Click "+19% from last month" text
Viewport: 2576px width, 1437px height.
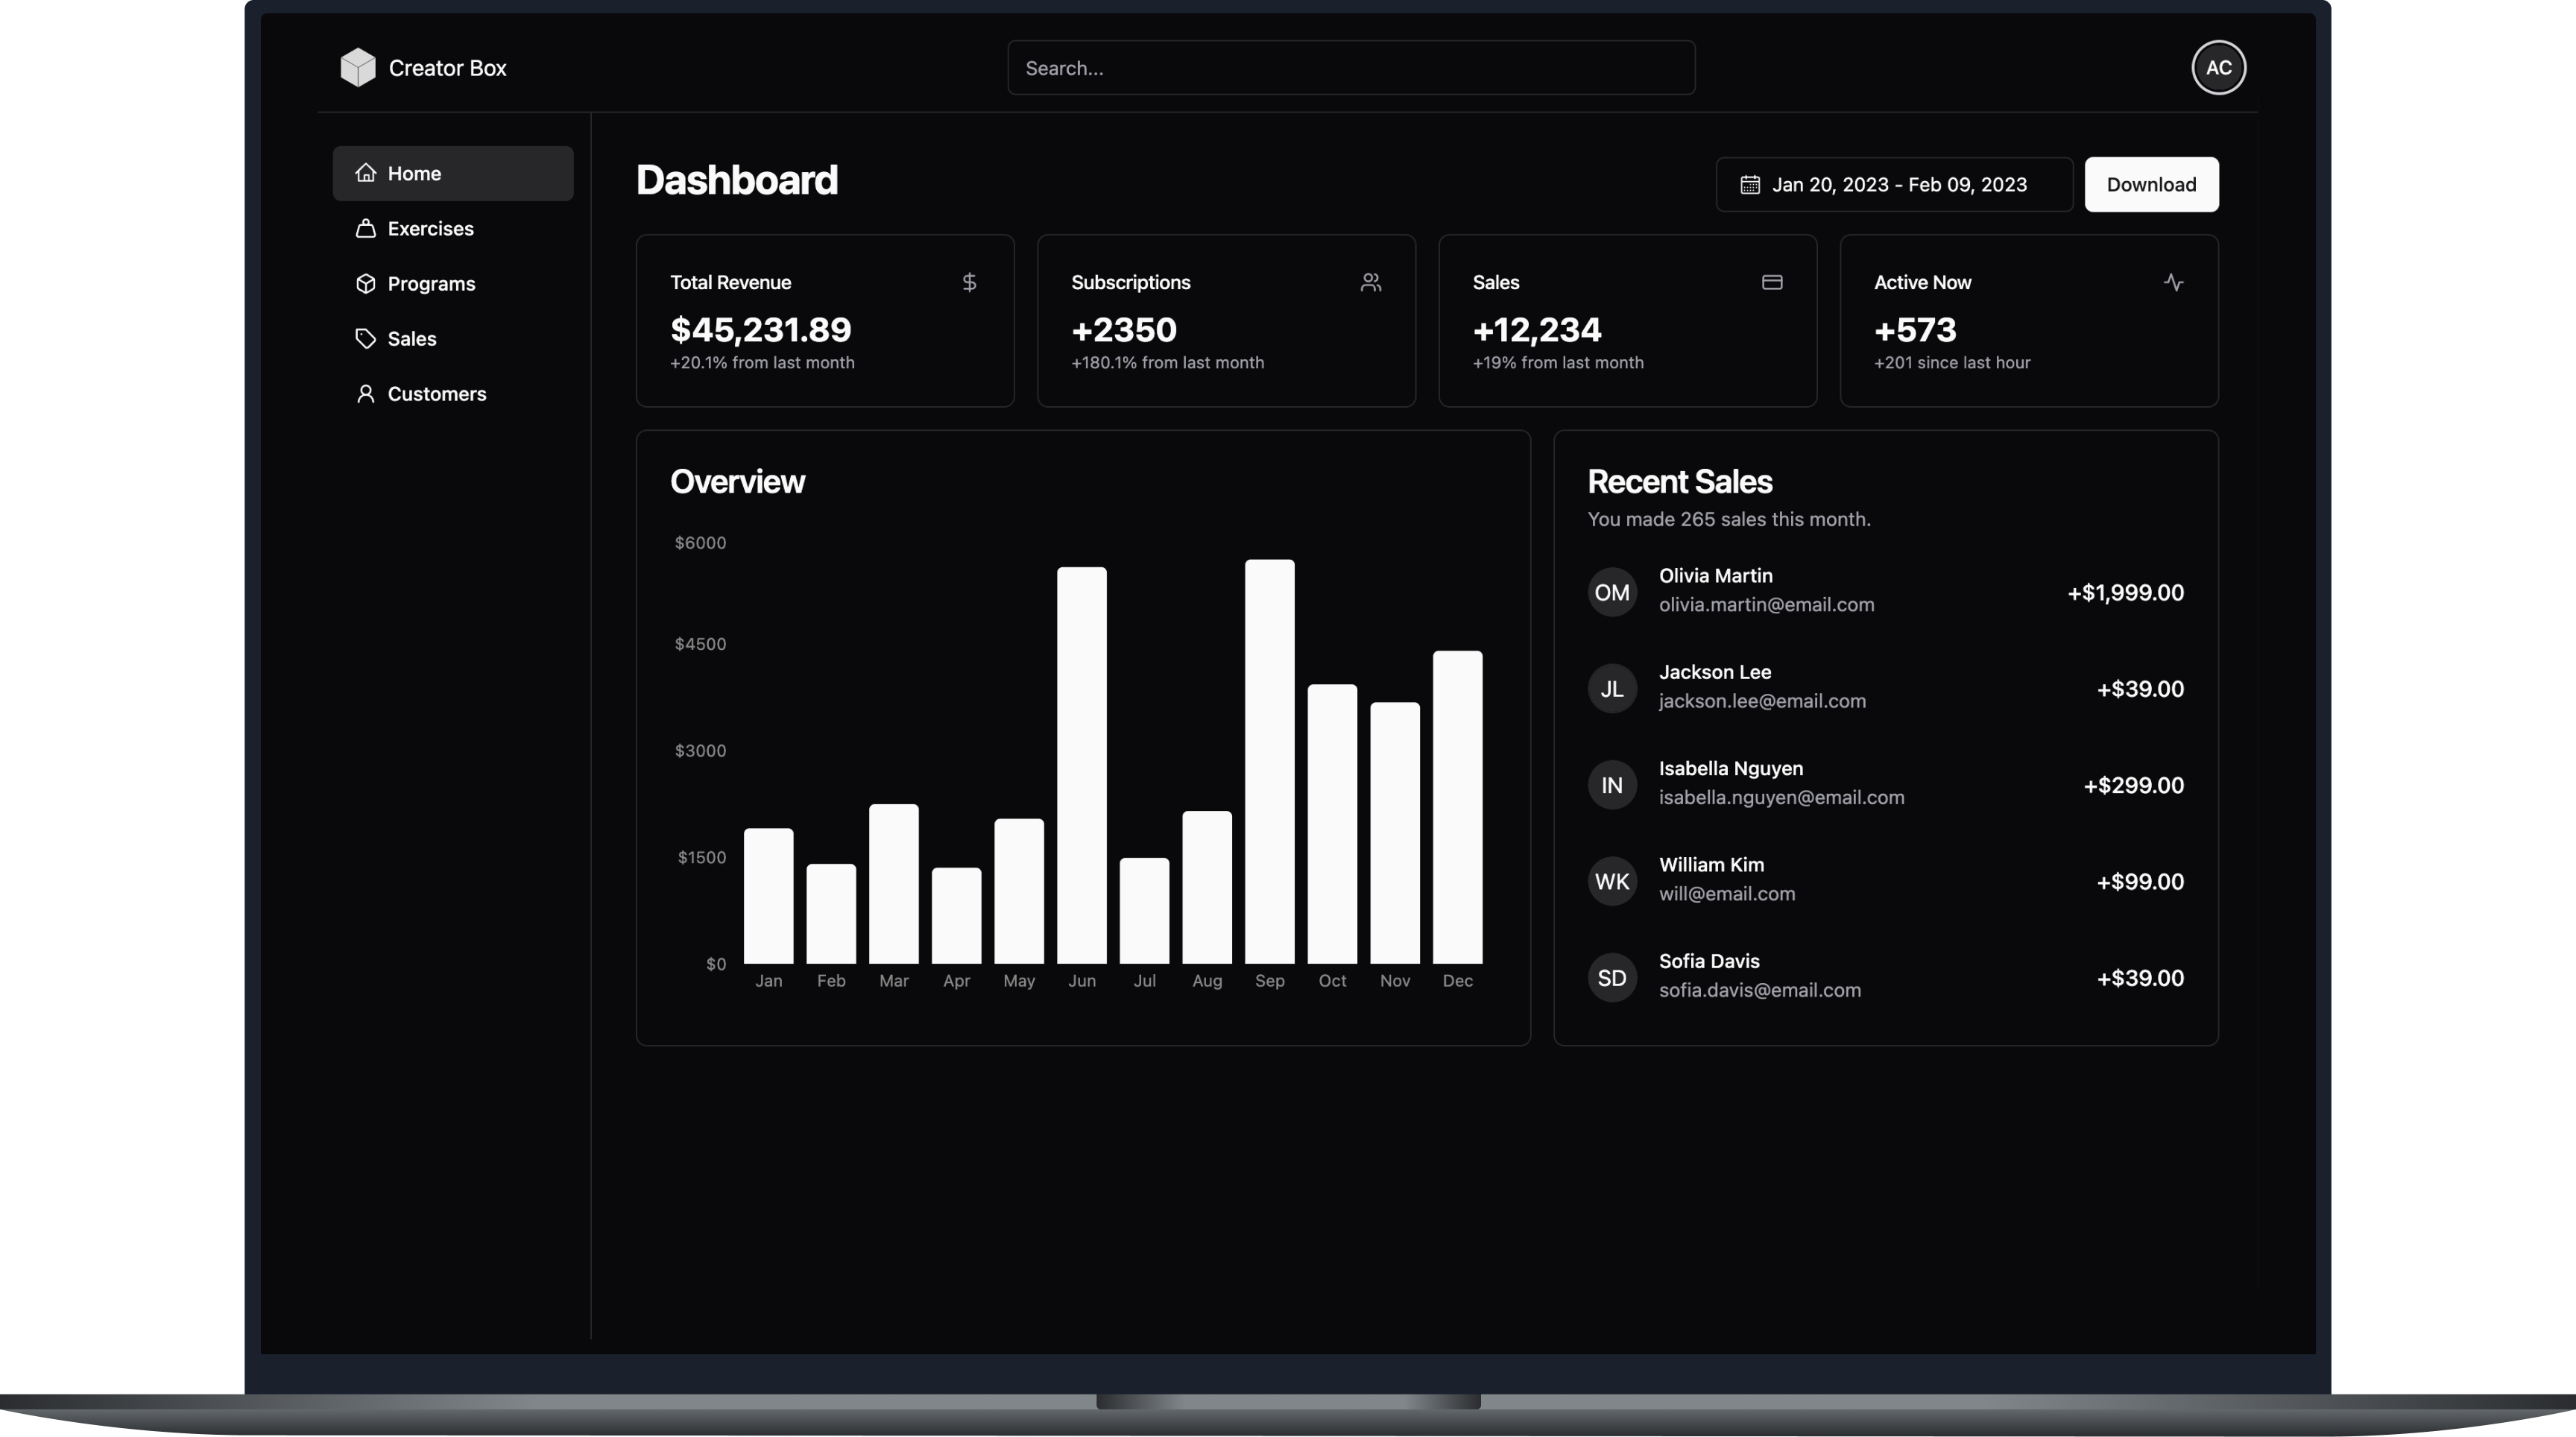click(1558, 362)
